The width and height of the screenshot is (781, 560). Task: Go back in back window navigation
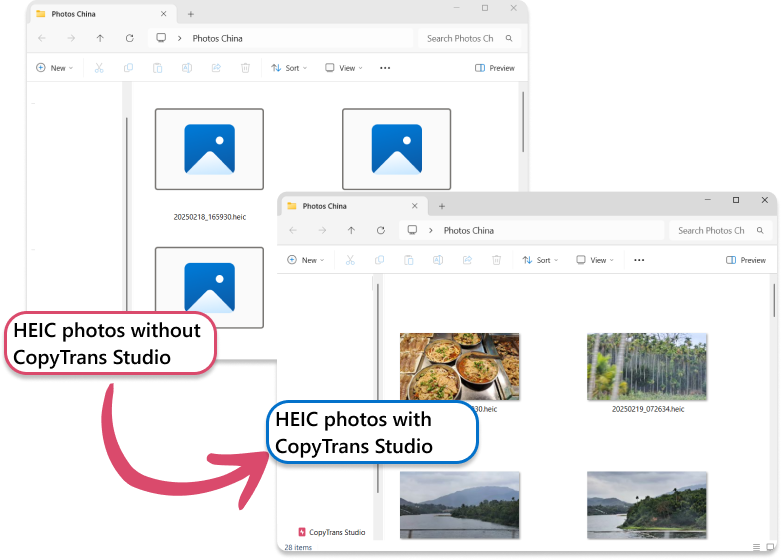[x=42, y=38]
